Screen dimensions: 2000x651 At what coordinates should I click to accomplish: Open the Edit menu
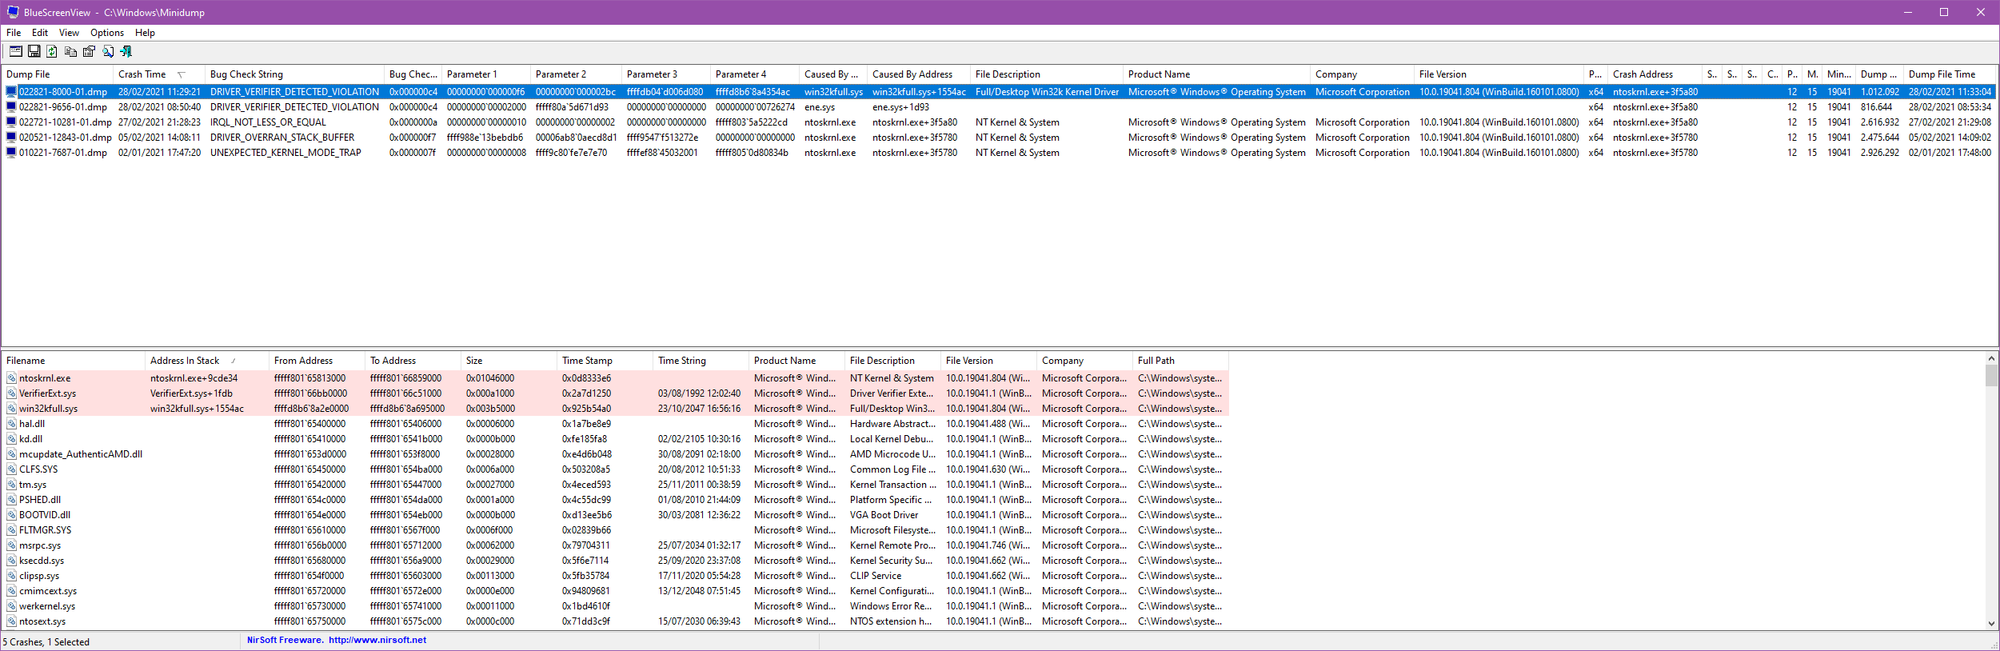click(x=40, y=33)
